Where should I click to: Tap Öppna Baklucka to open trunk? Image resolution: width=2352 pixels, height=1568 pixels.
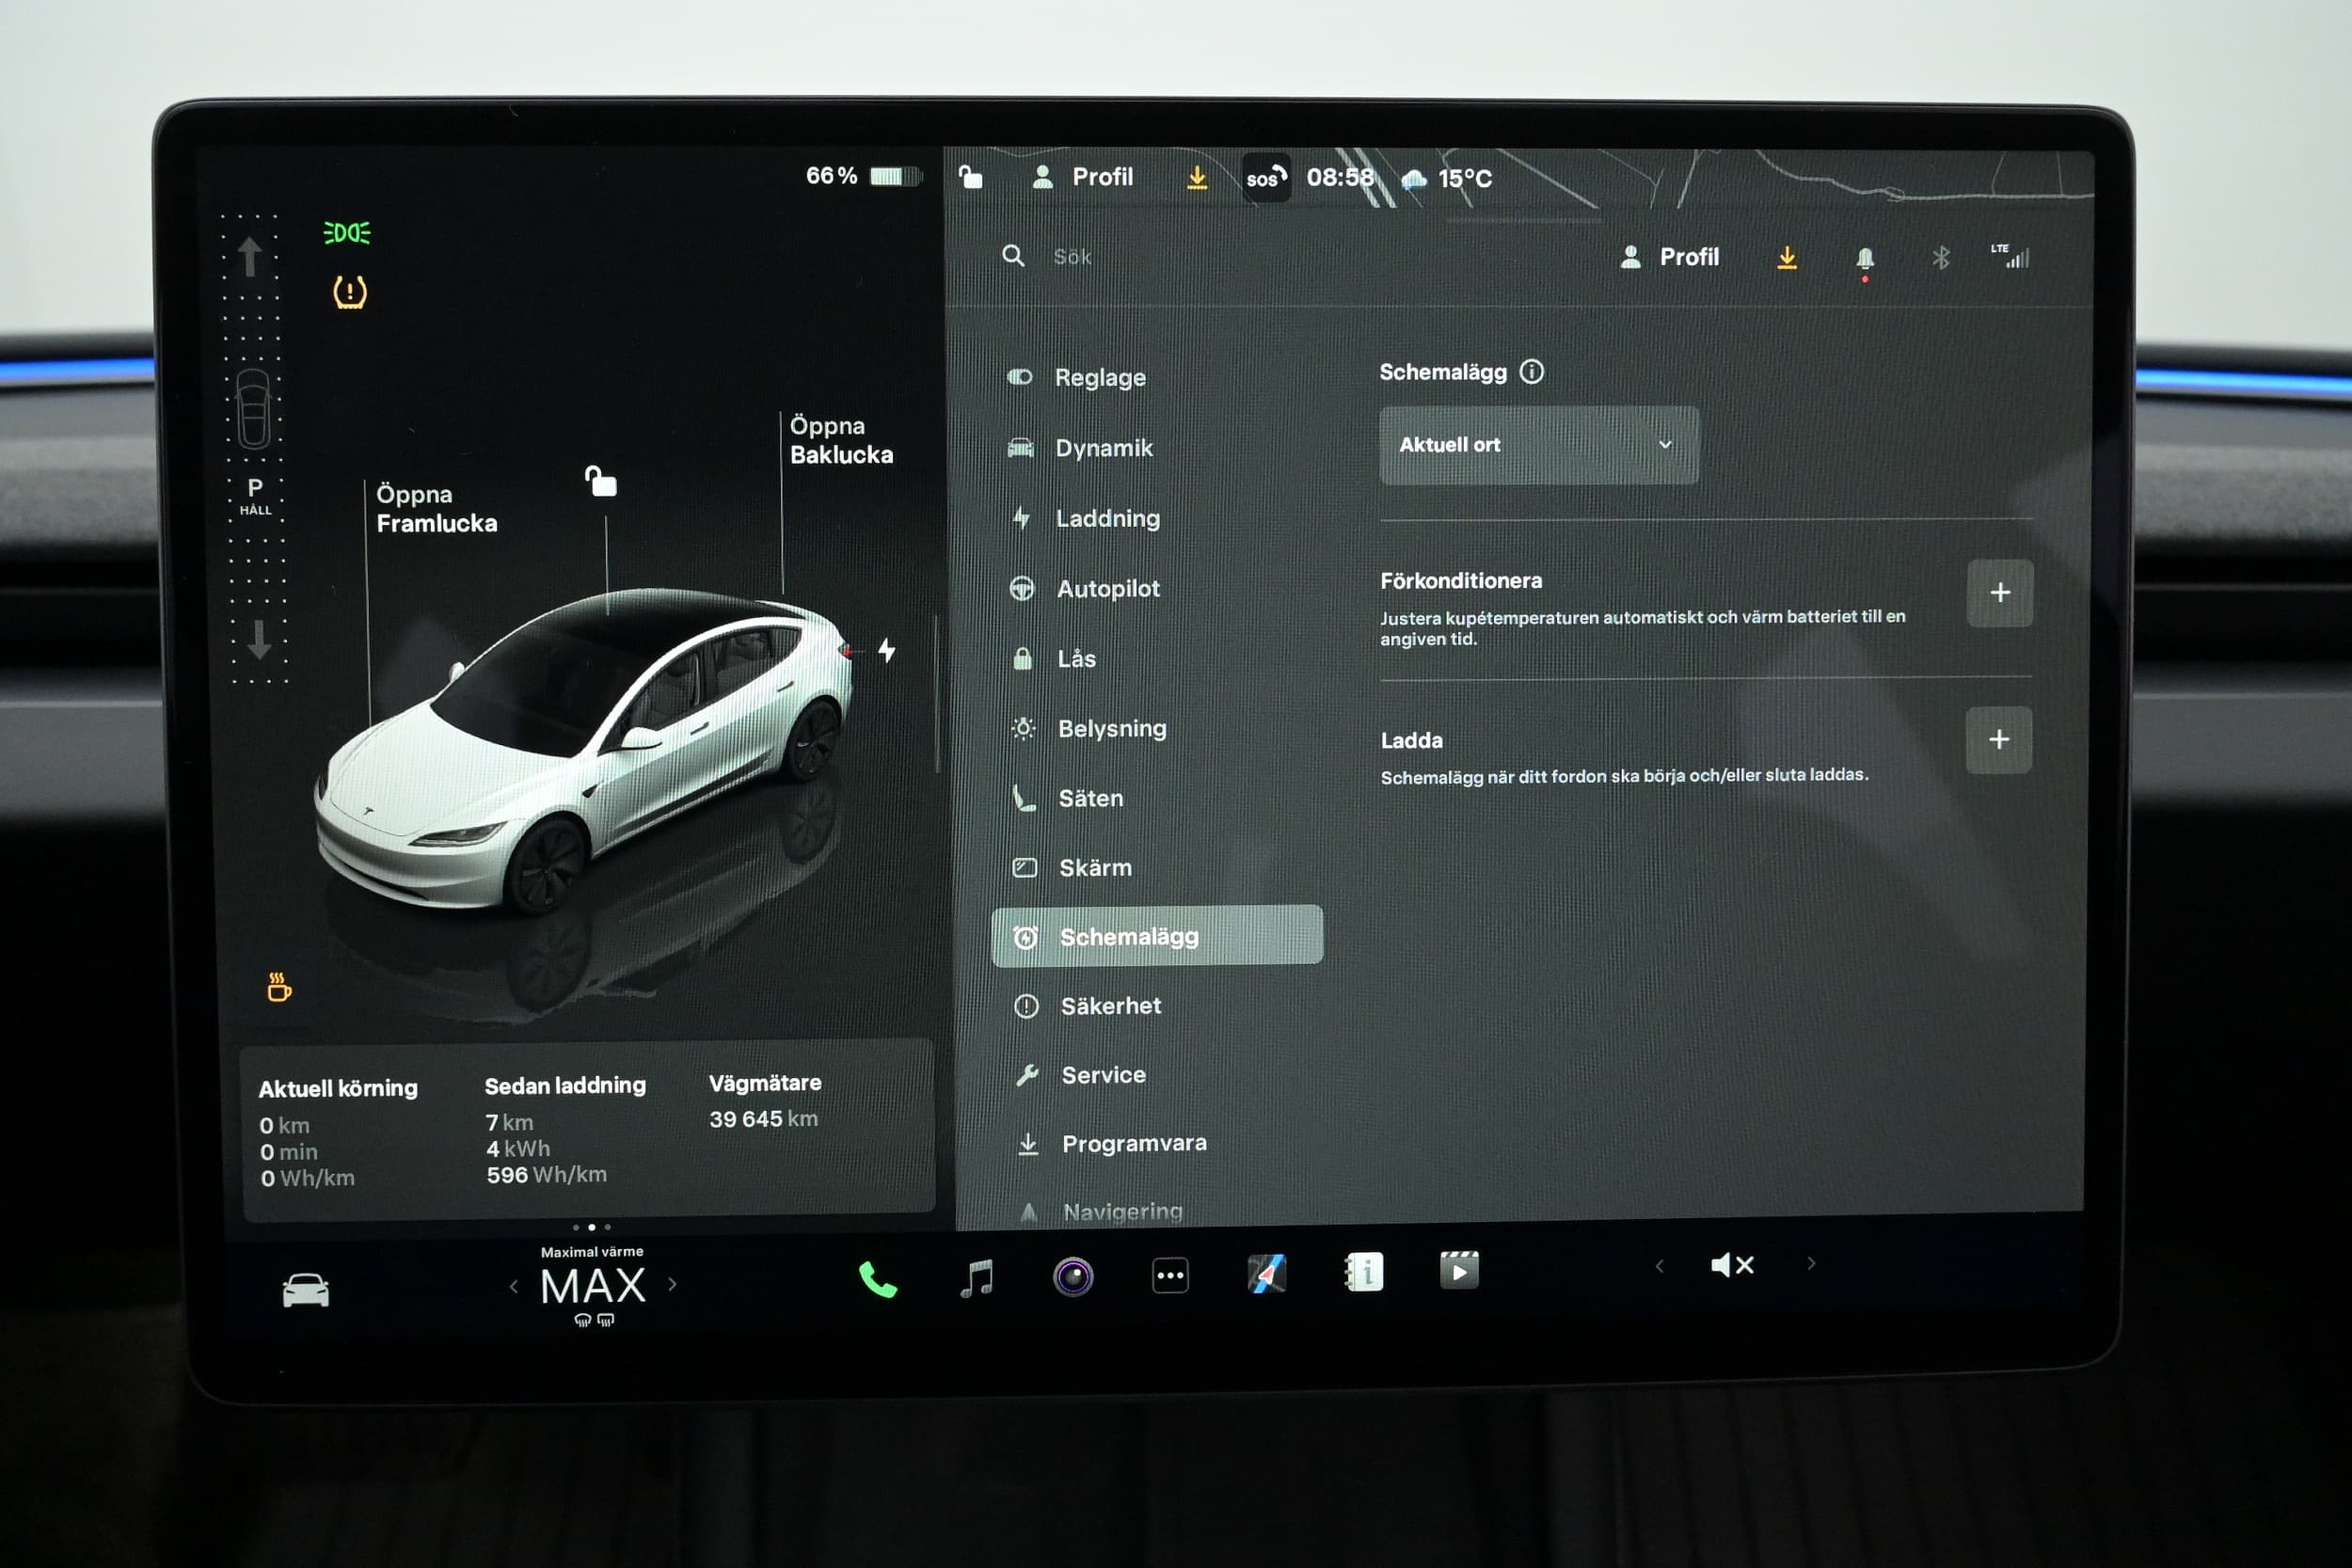click(840, 440)
